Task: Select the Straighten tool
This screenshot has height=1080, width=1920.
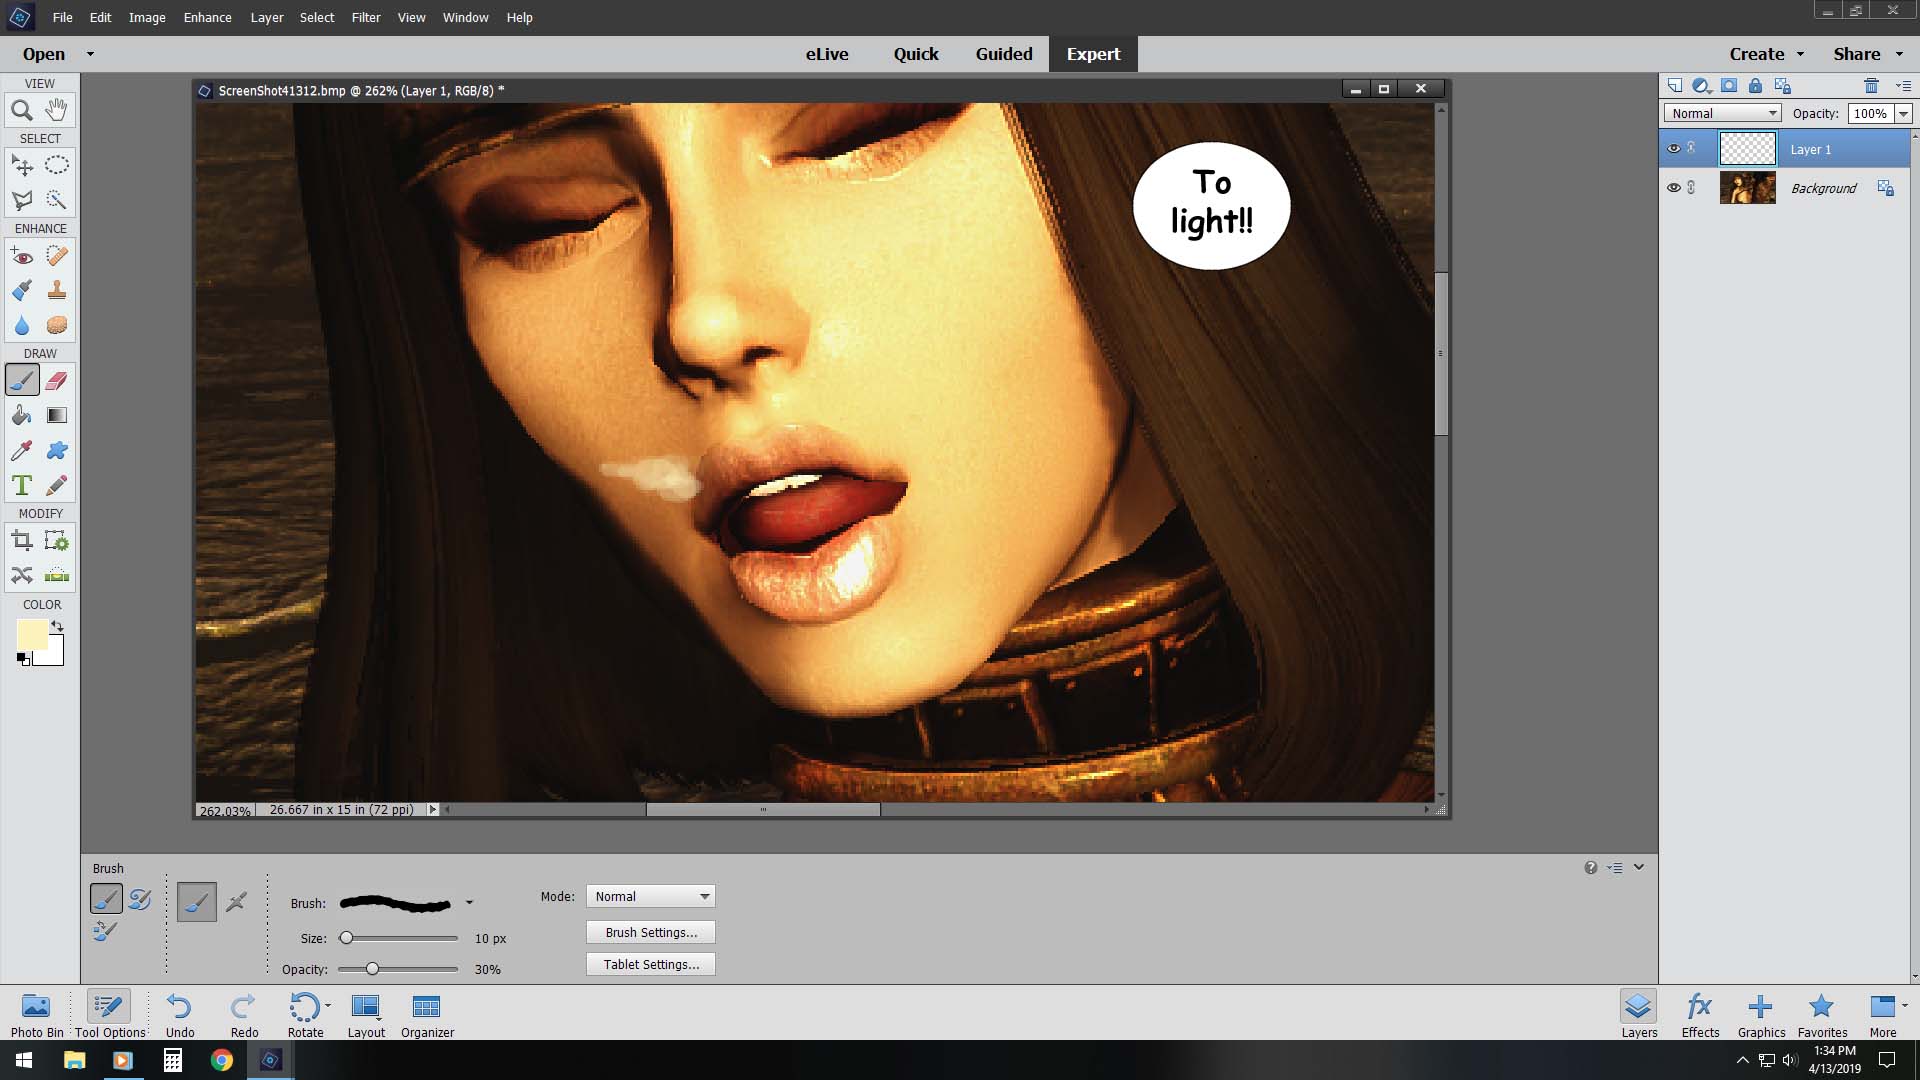Action: tap(57, 575)
